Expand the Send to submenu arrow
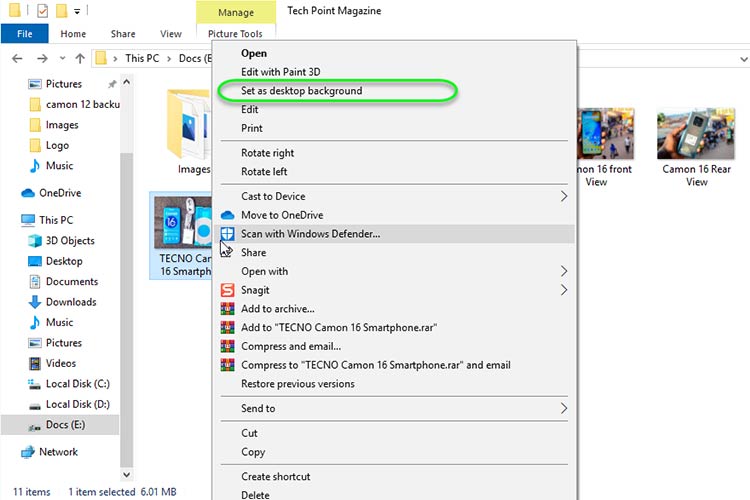 [x=564, y=408]
